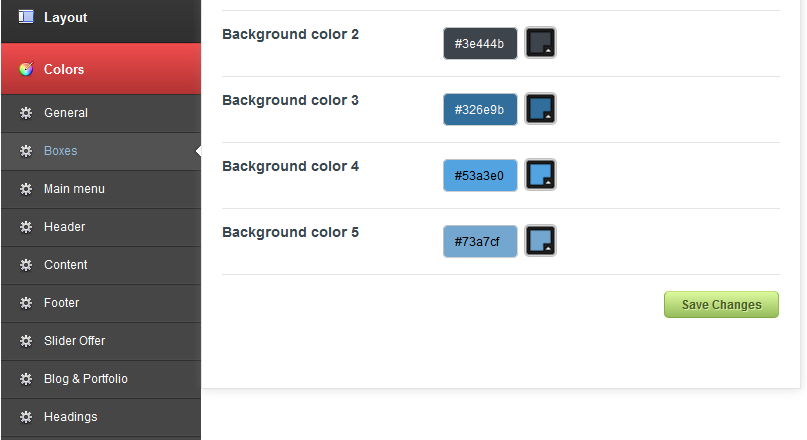Open color picker for Background color 5
The width and height of the screenshot is (807, 440).
[x=540, y=241]
